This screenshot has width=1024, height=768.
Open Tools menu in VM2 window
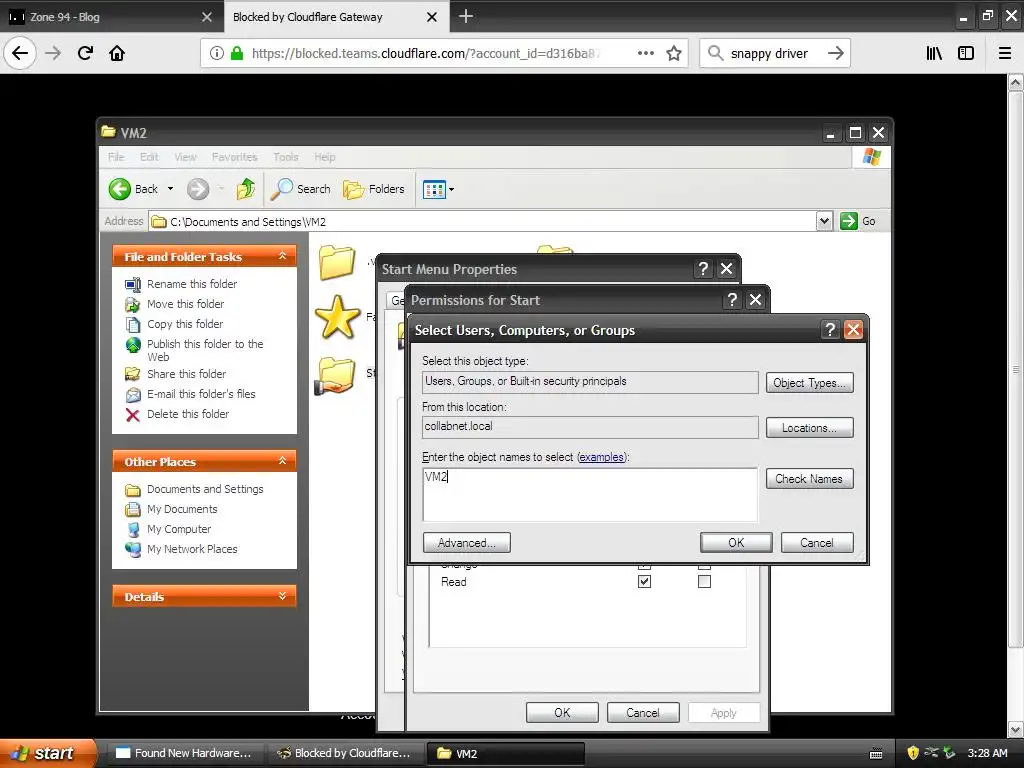(x=285, y=157)
